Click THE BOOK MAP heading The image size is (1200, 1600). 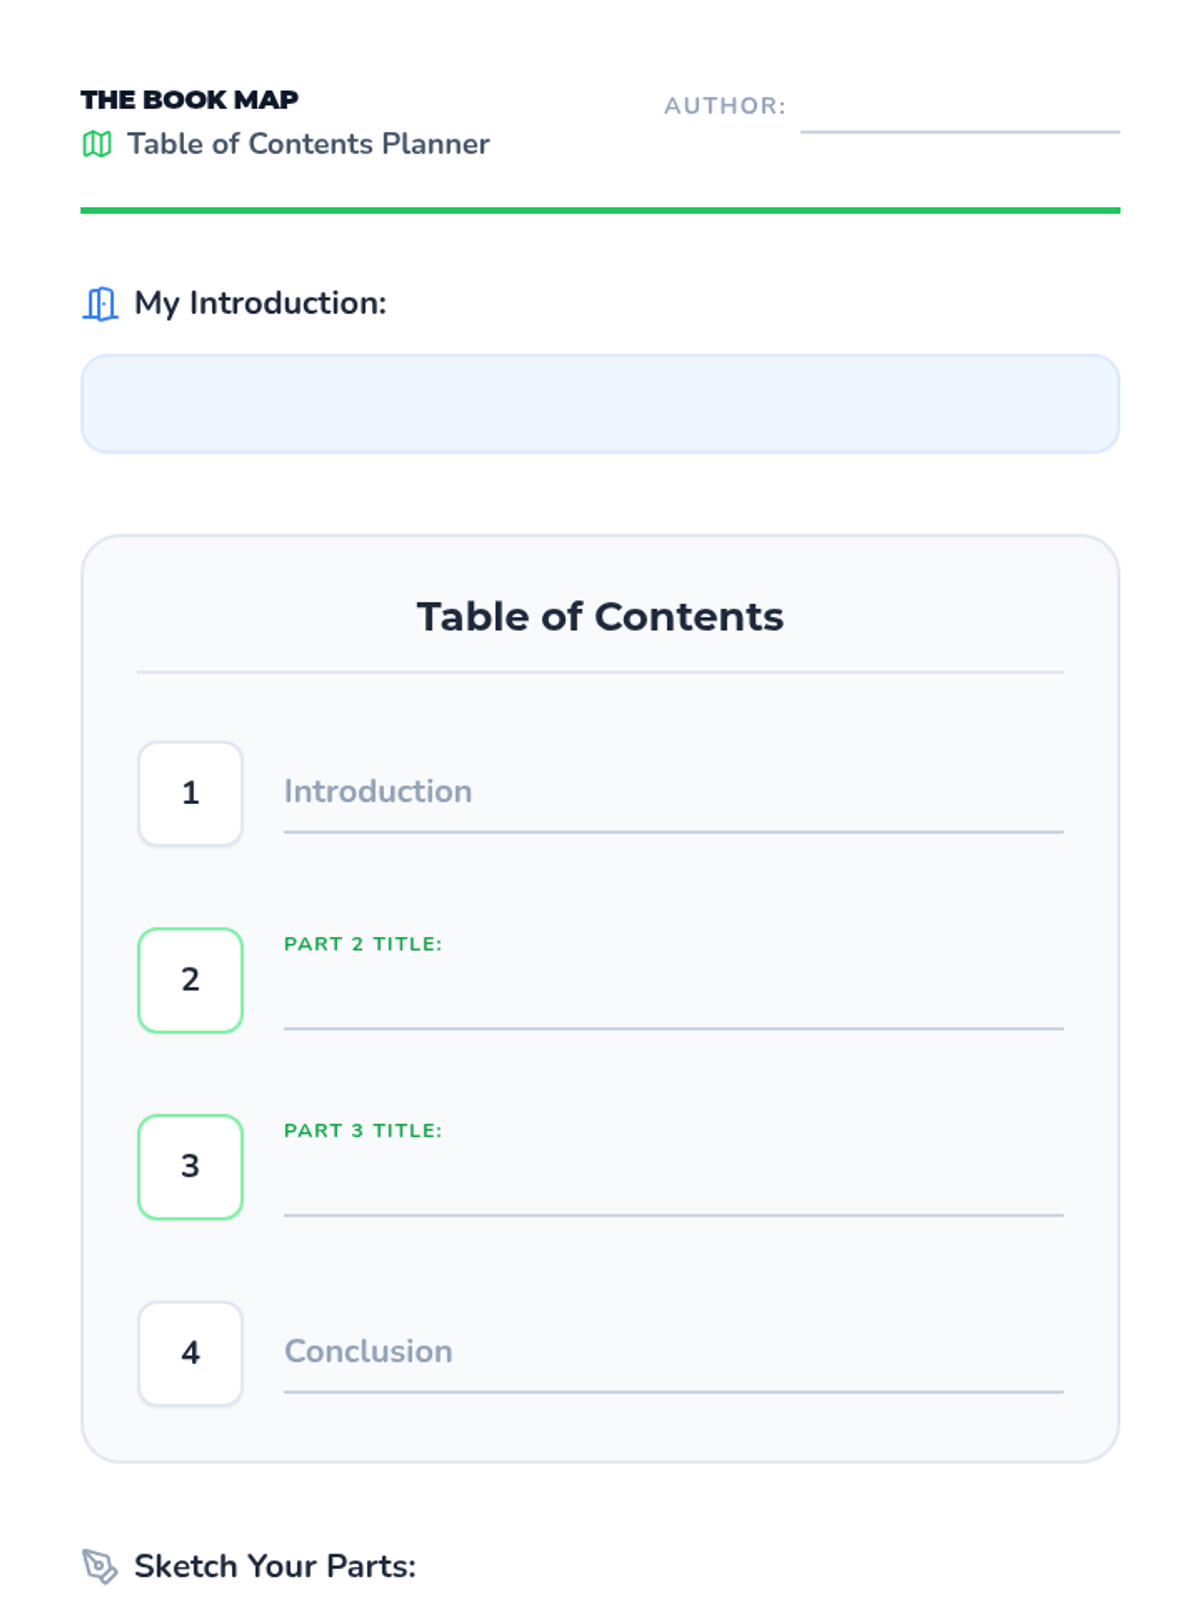[190, 100]
